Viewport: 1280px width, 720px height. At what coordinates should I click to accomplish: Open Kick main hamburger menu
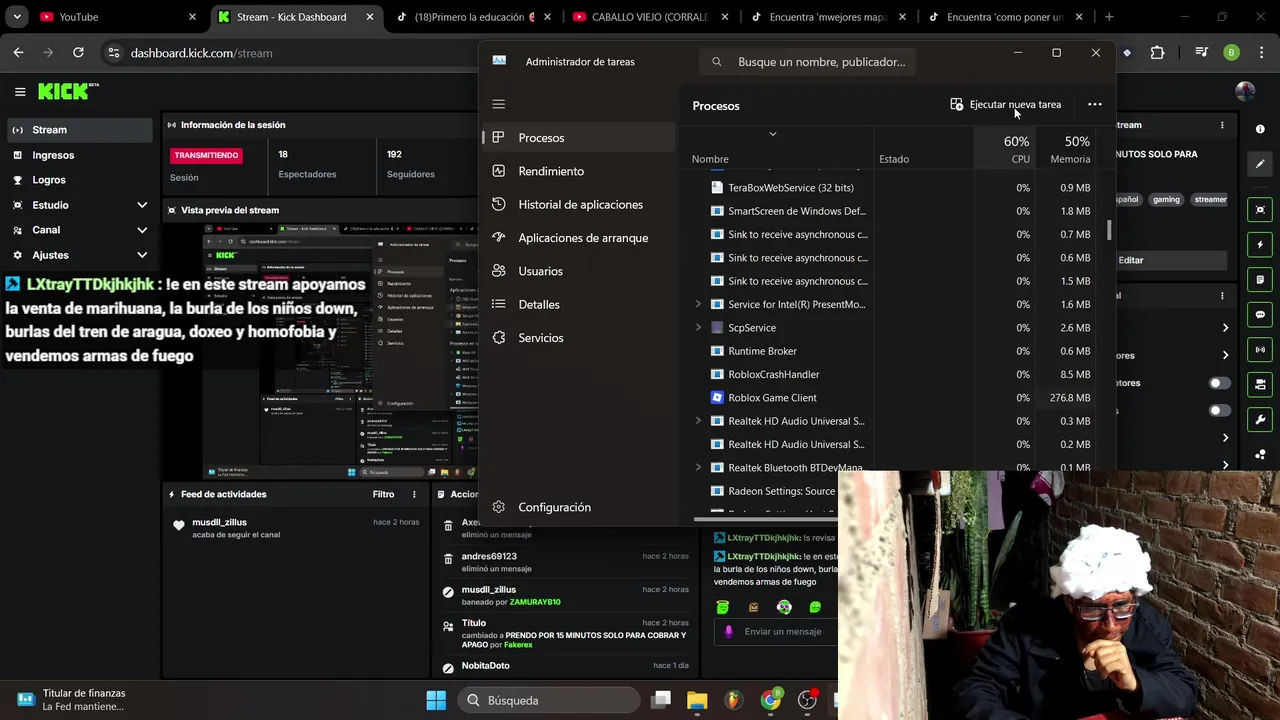tap(20, 92)
